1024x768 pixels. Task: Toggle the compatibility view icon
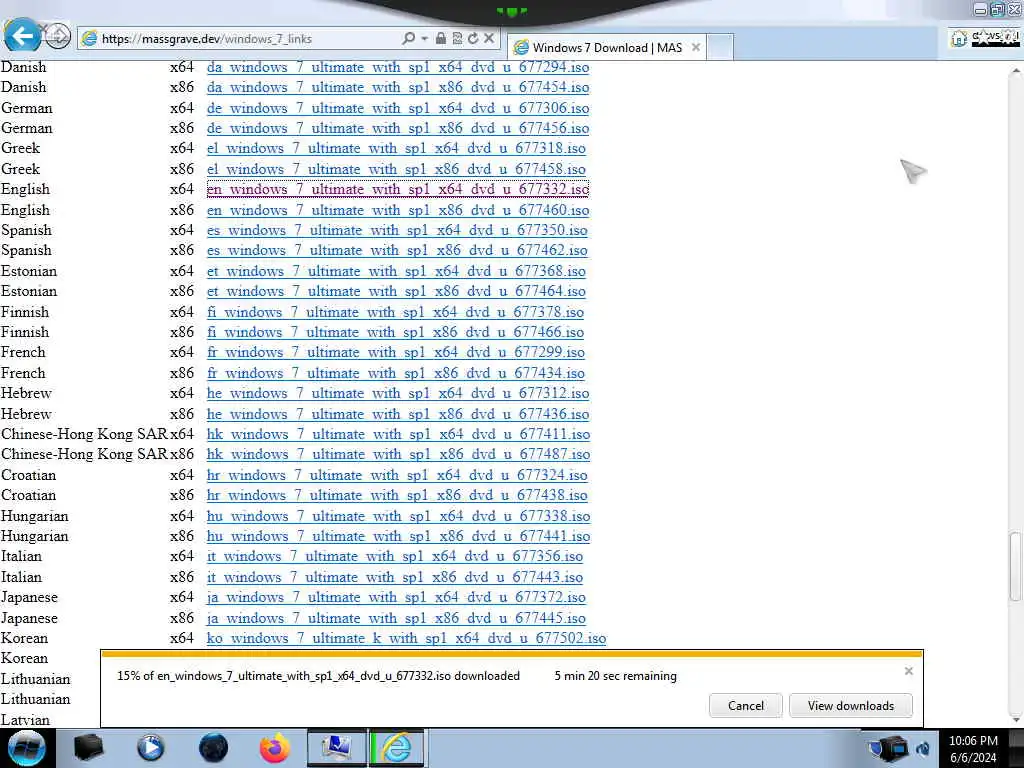click(x=457, y=39)
